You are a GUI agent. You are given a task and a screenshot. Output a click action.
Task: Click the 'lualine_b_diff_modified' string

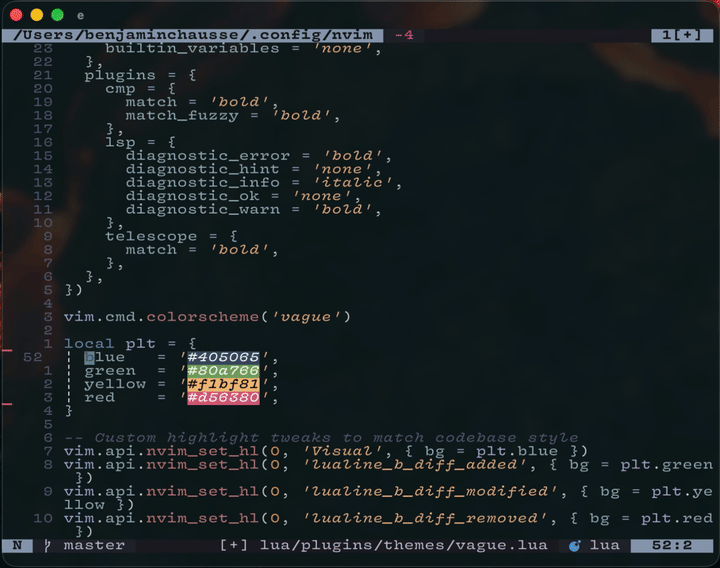point(429,492)
